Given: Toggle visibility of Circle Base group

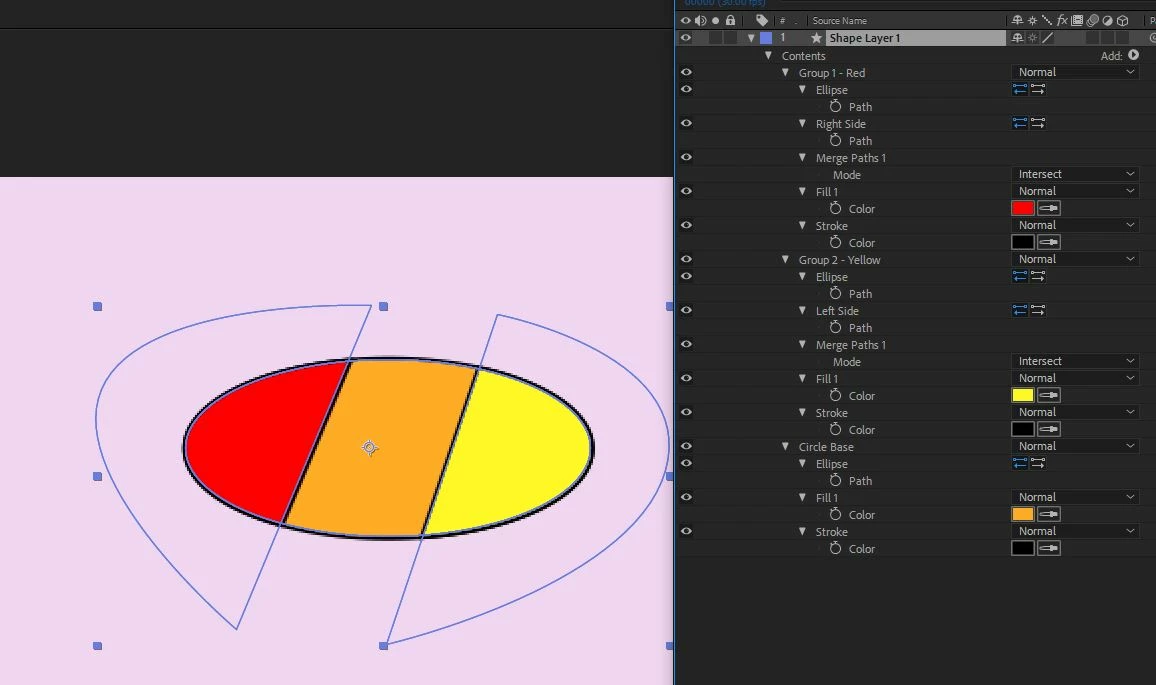Looking at the screenshot, I should pos(686,446).
